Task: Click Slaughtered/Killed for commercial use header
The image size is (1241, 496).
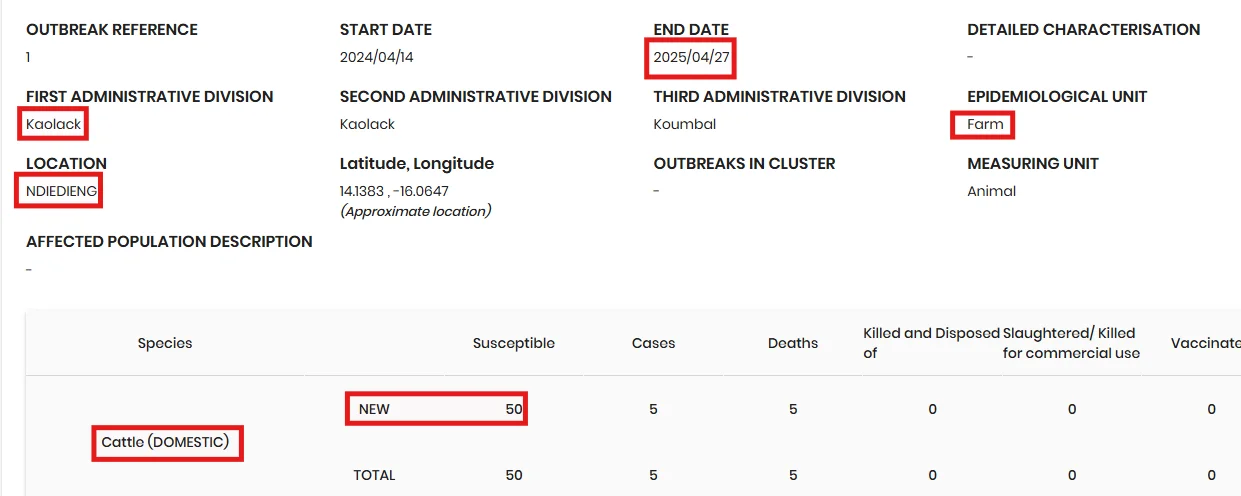Action: tap(1071, 343)
